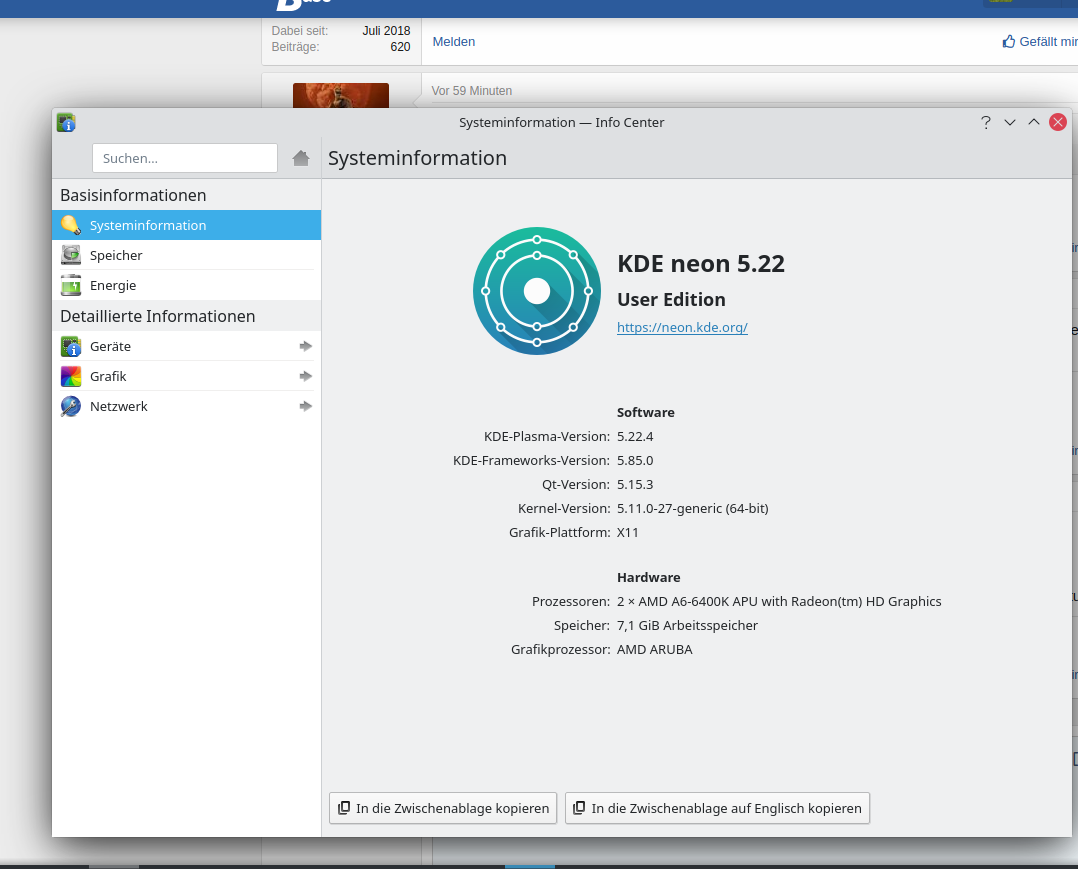Click the KDE-Plasma-Version value 5.22.4

click(635, 437)
